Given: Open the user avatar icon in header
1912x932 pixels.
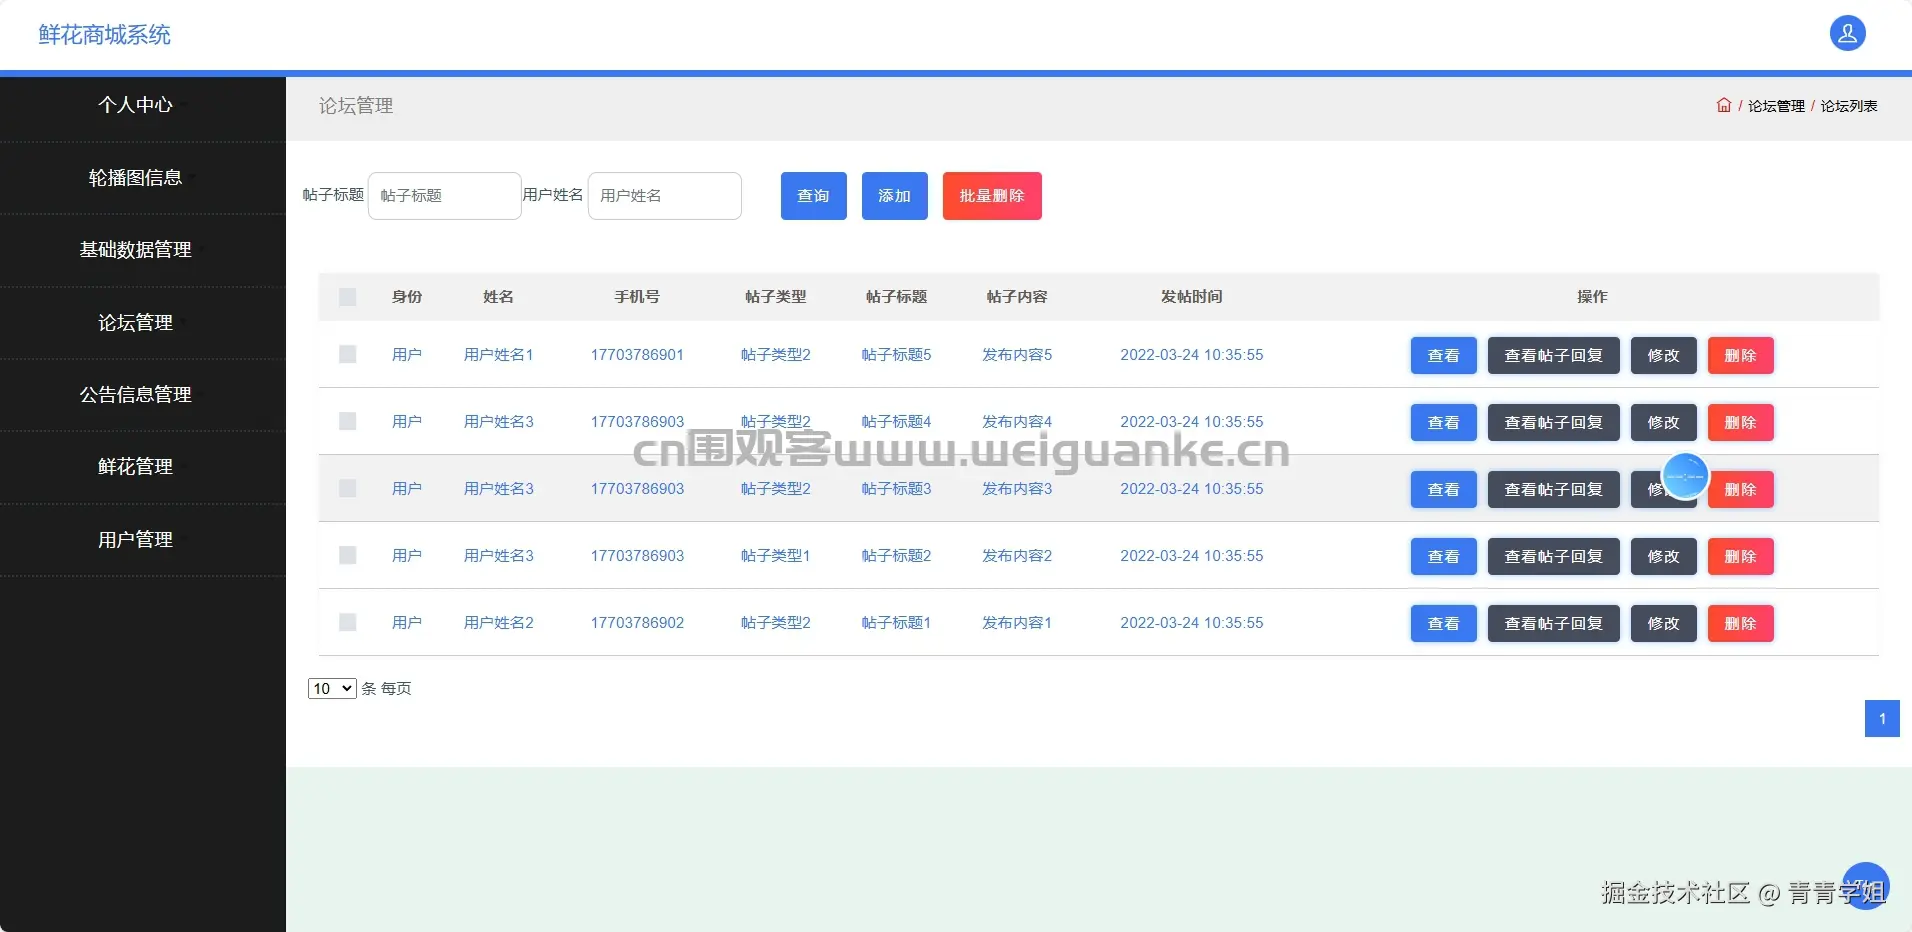Looking at the screenshot, I should 1847,34.
